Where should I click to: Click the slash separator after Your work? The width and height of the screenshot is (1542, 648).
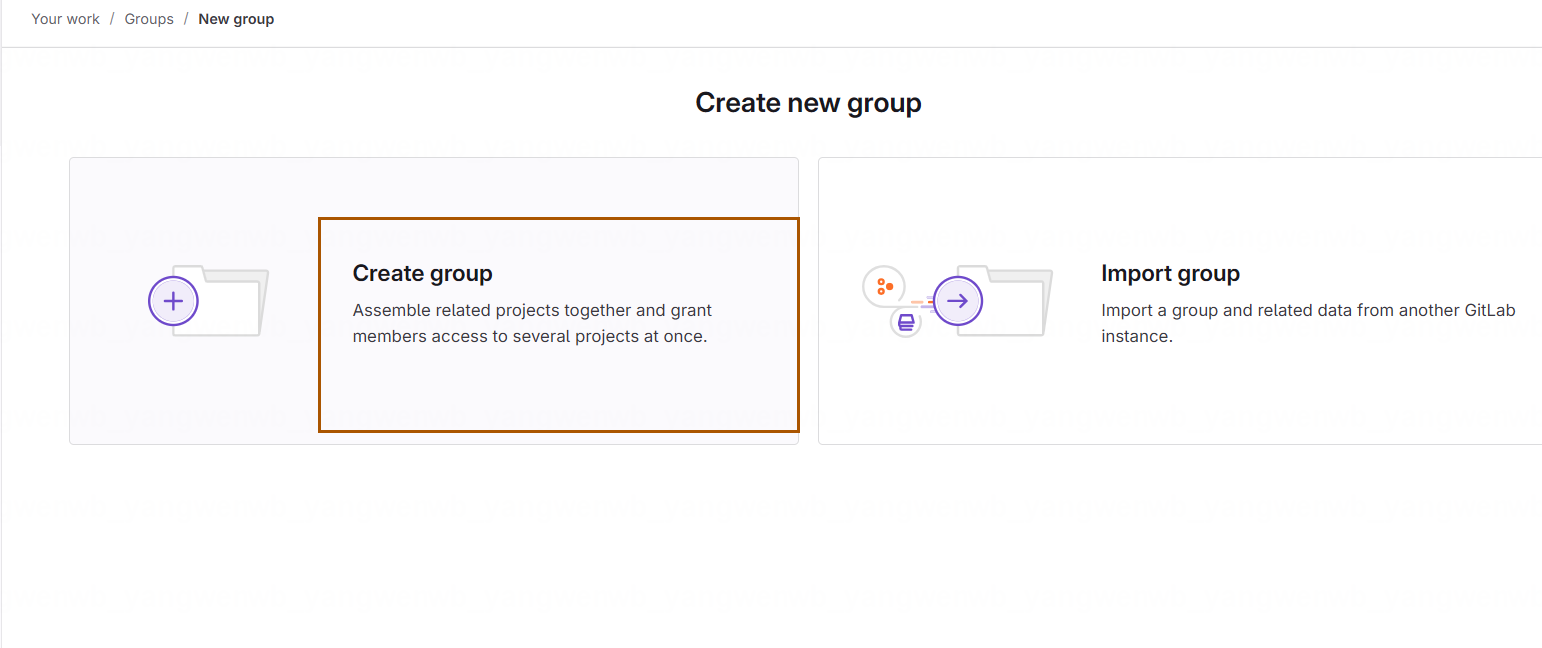(112, 19)
